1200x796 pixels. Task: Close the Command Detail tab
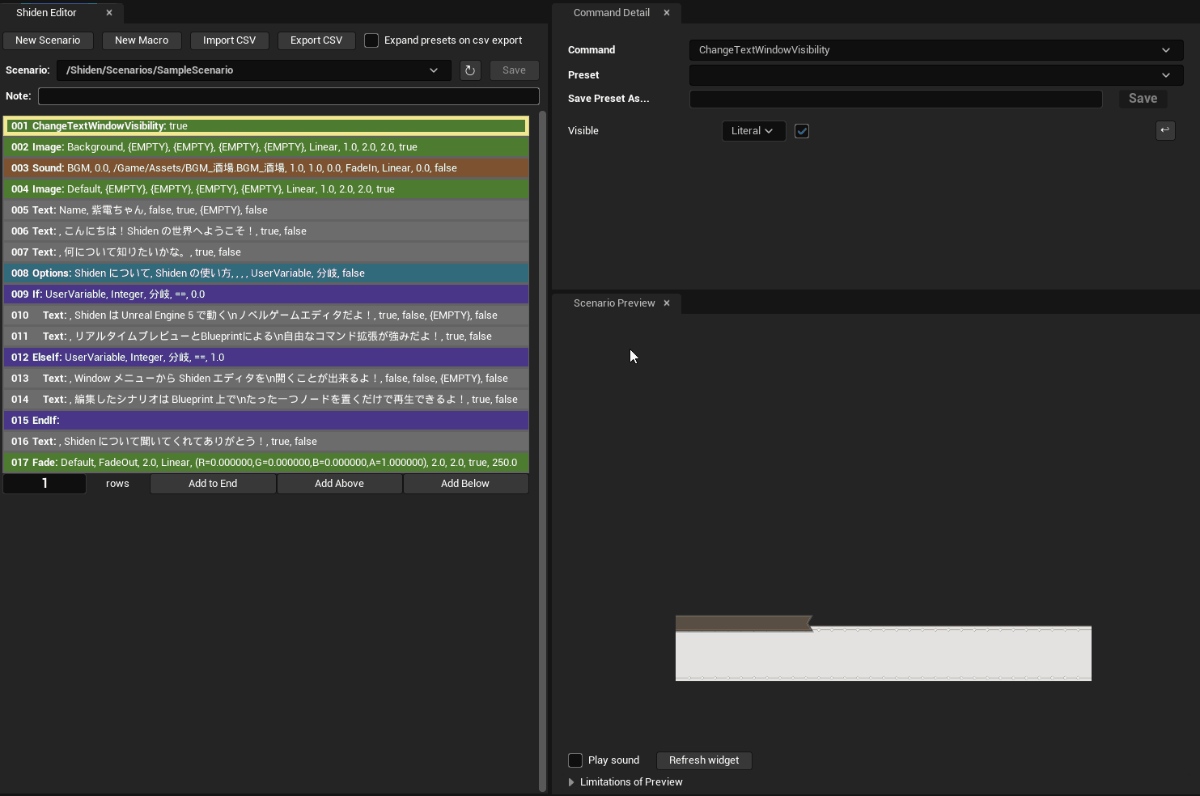pyautogui.click(x=667, y=13)
